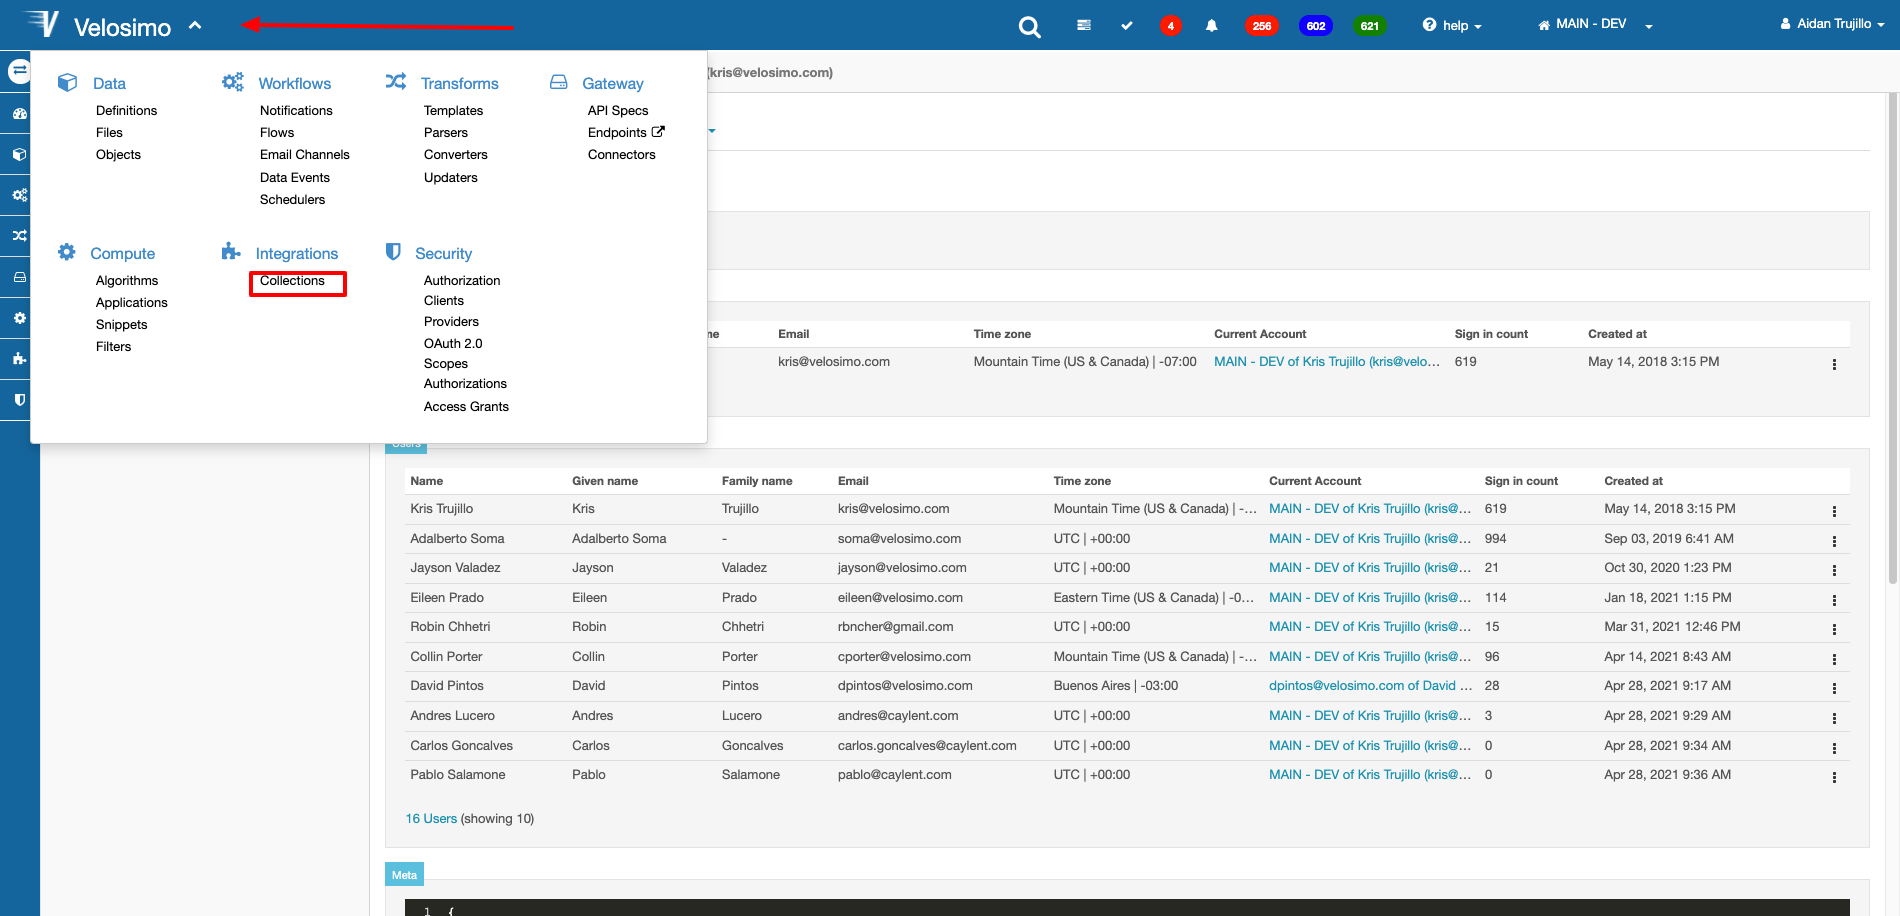This screenshot has width=1900, height=916.
Task: Open row actions for Eileen Prado user
Action: (x=1834, y=600)
